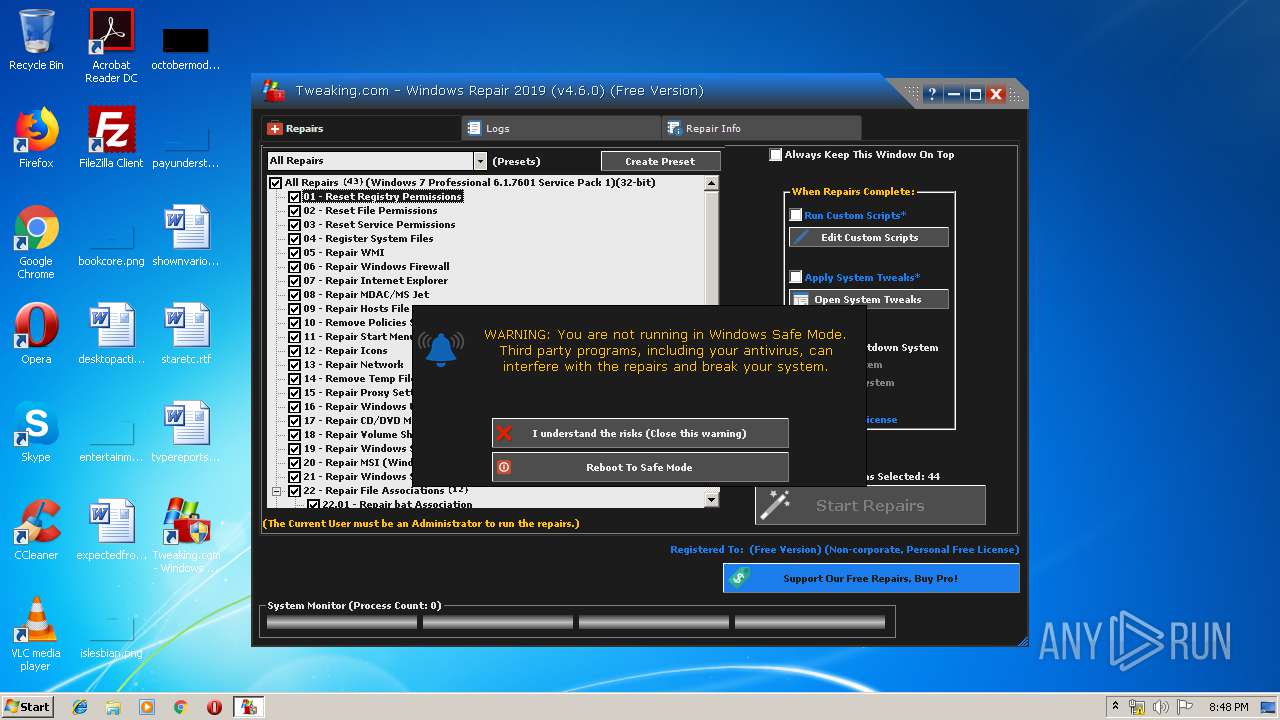Switch to the Repairs tab
Image resolution: width=1280 pixels, height=720 pixels.
point(361,128)
